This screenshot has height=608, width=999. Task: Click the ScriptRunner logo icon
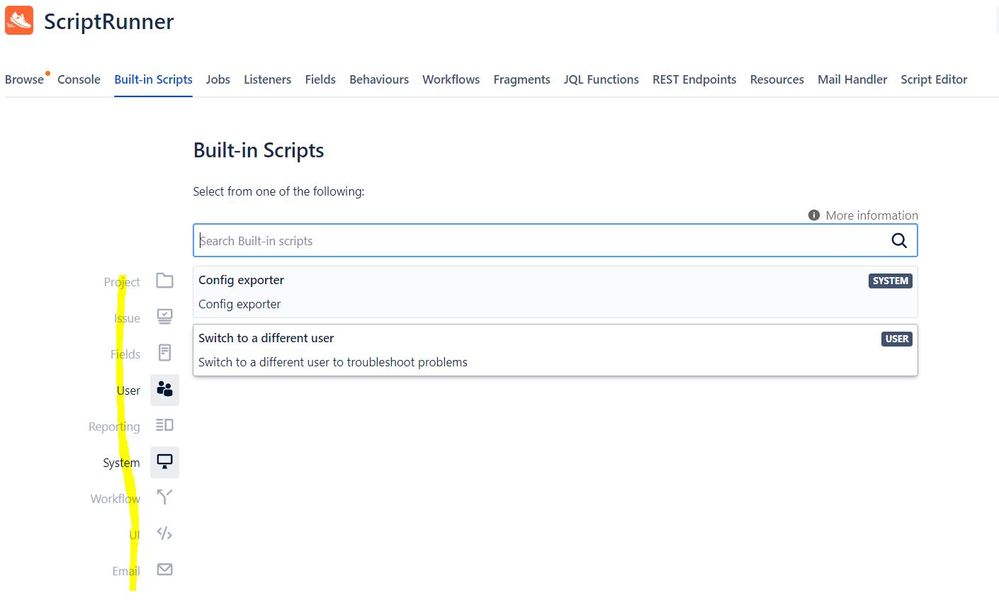pyautogui.click(x=19, y=20)
